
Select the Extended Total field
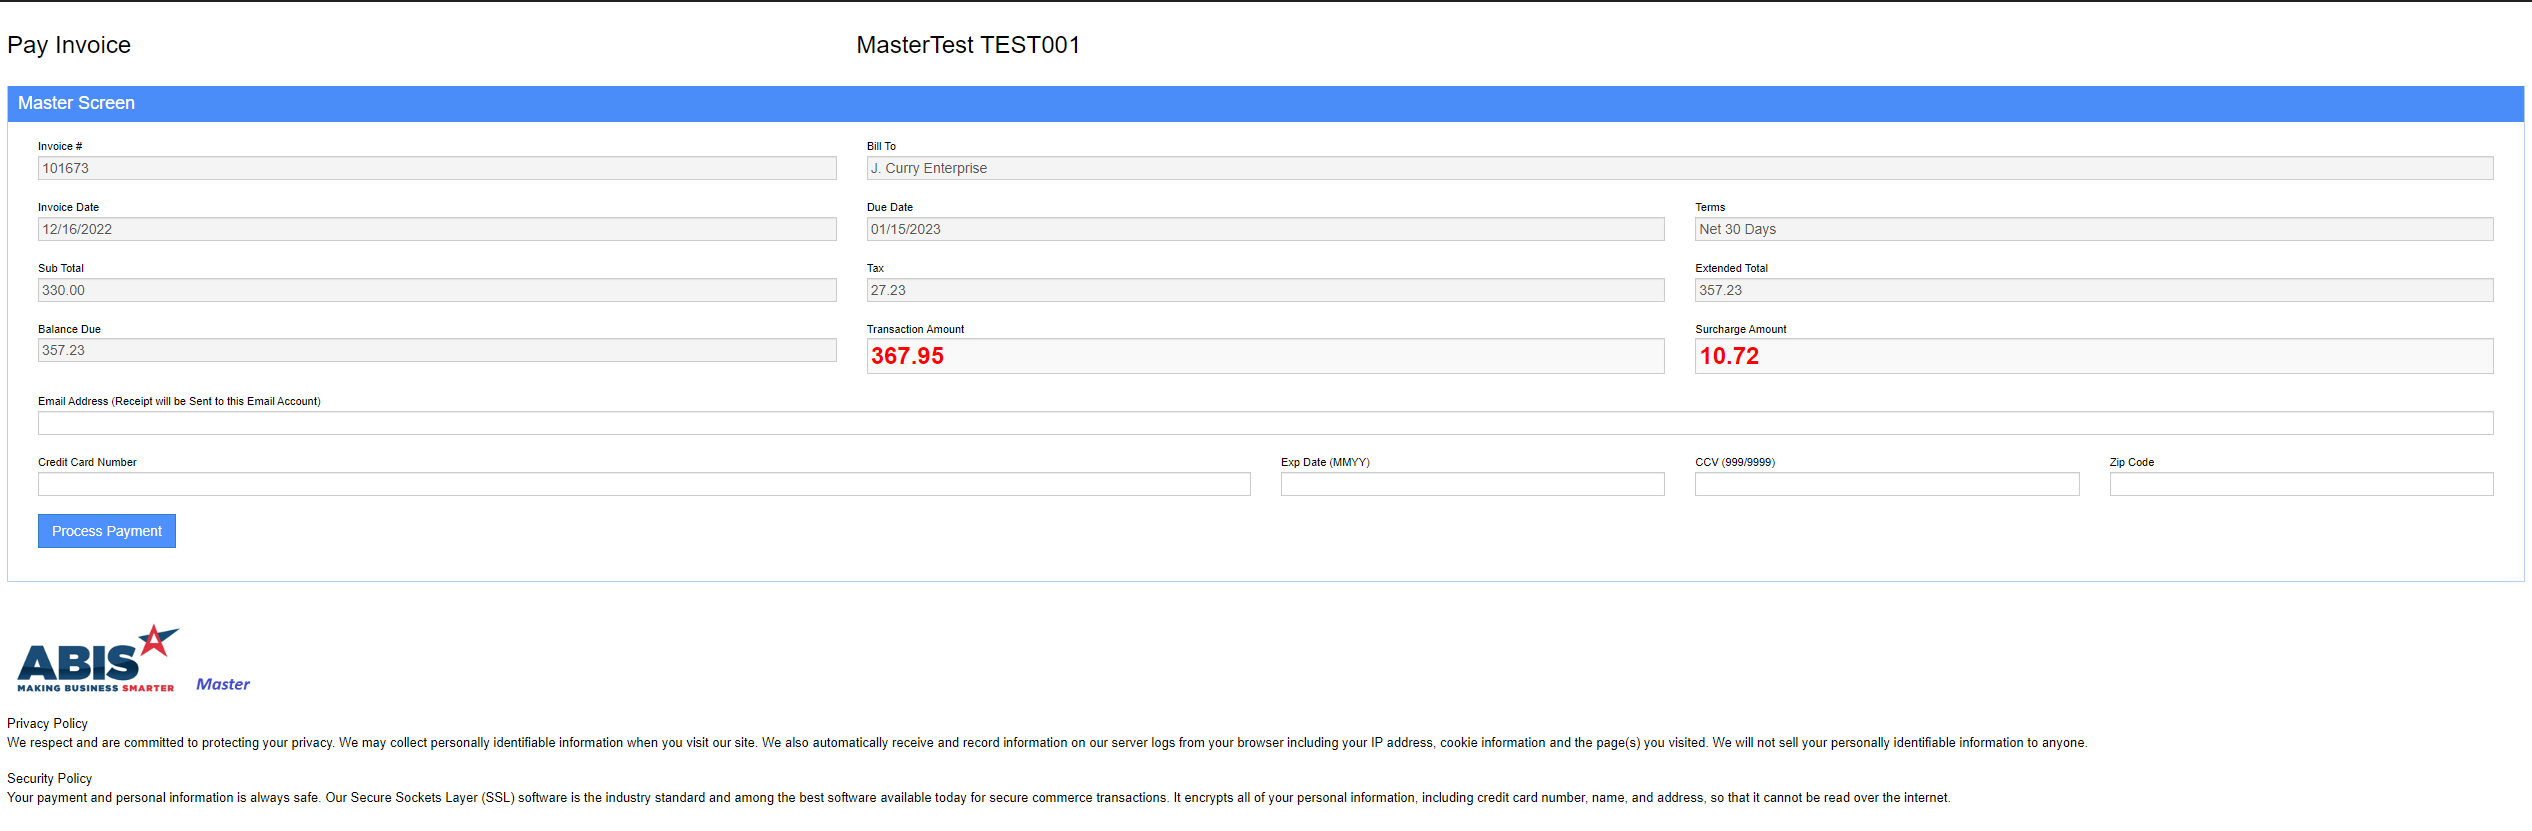pos(2093,290)
